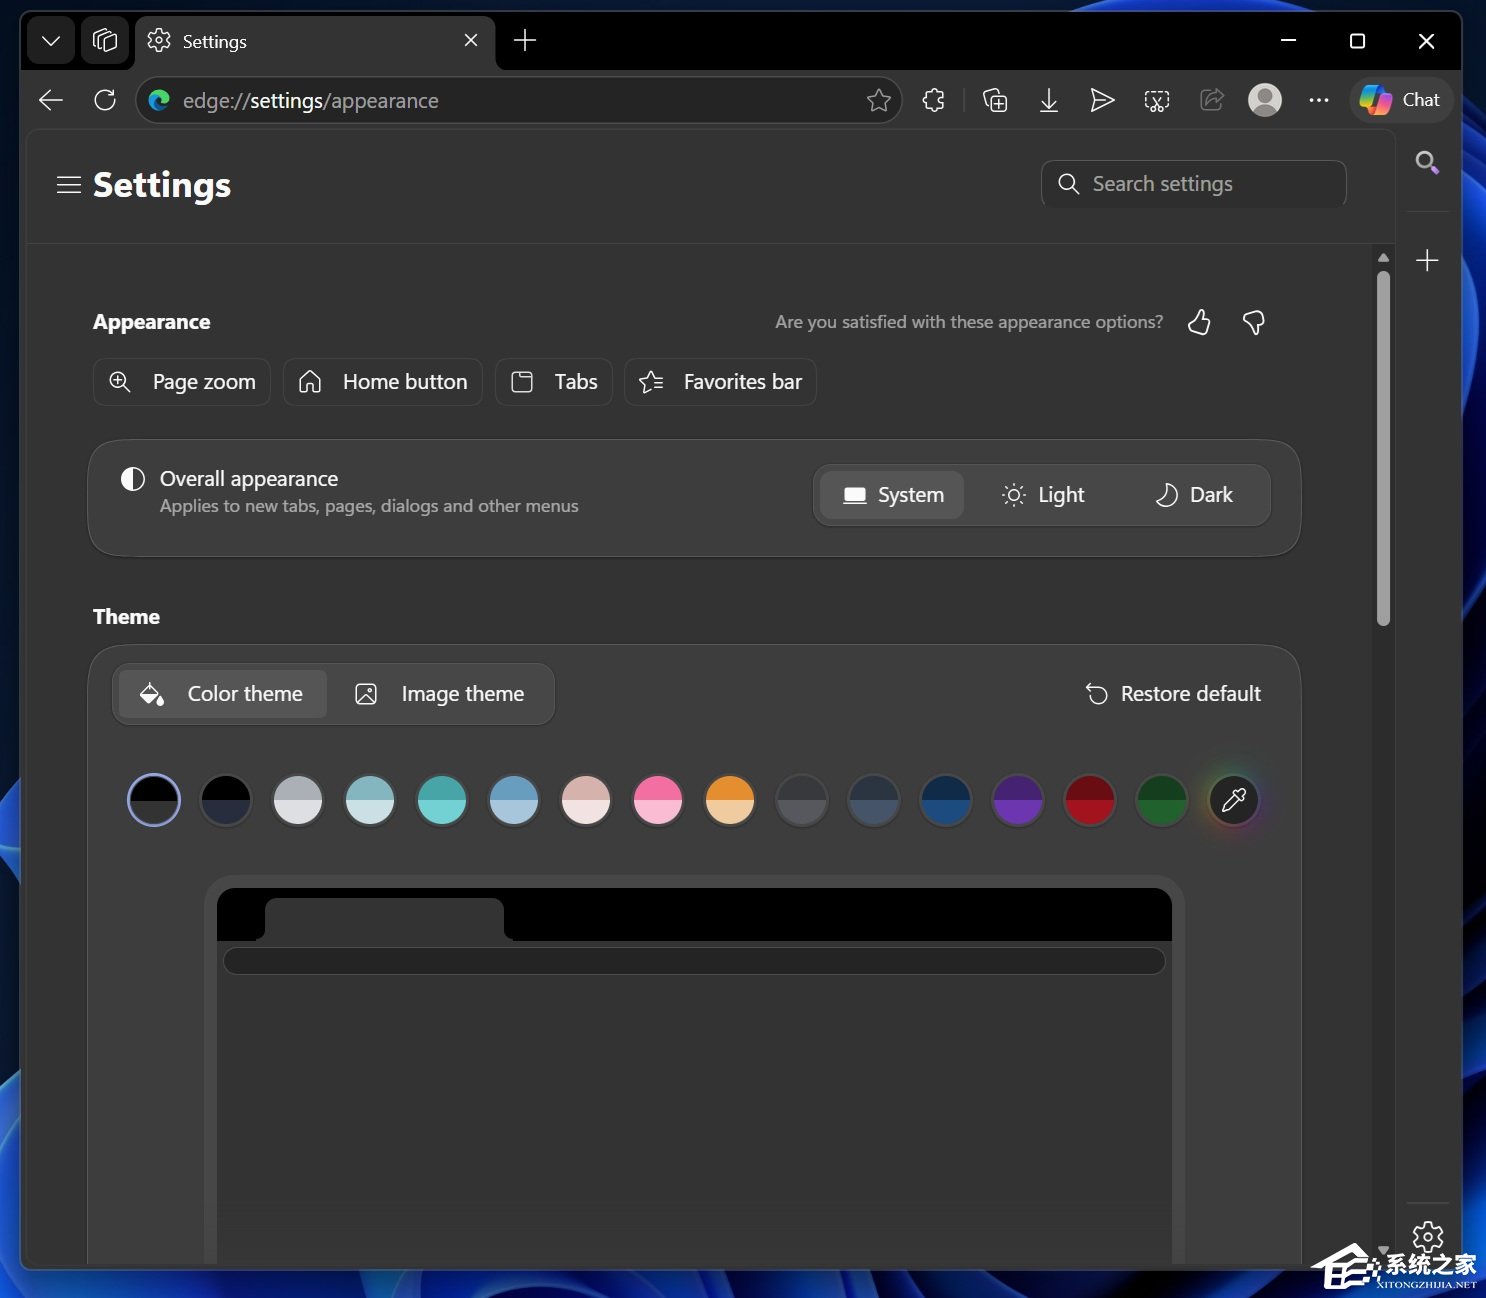Give thumbs up on appearance options
Screen dimensions: 1486x1298
(x=1199, y=322)
